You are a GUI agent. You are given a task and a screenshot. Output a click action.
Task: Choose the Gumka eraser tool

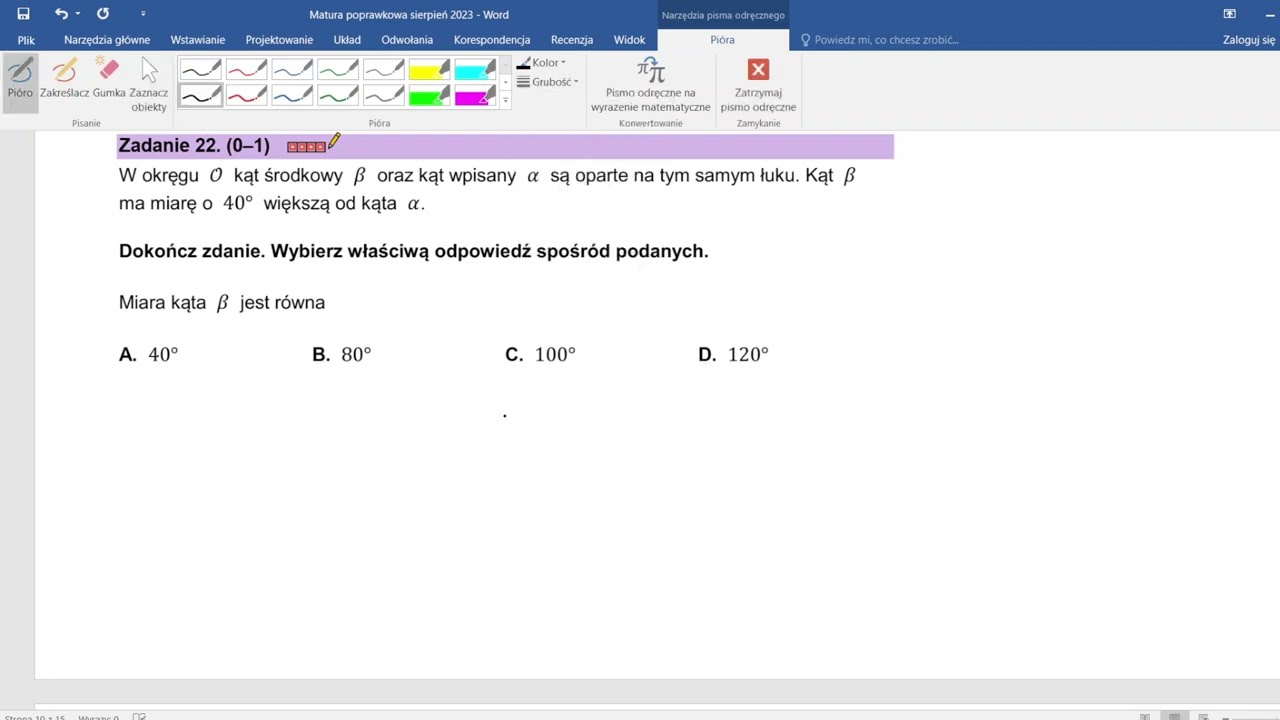(109, 79)
